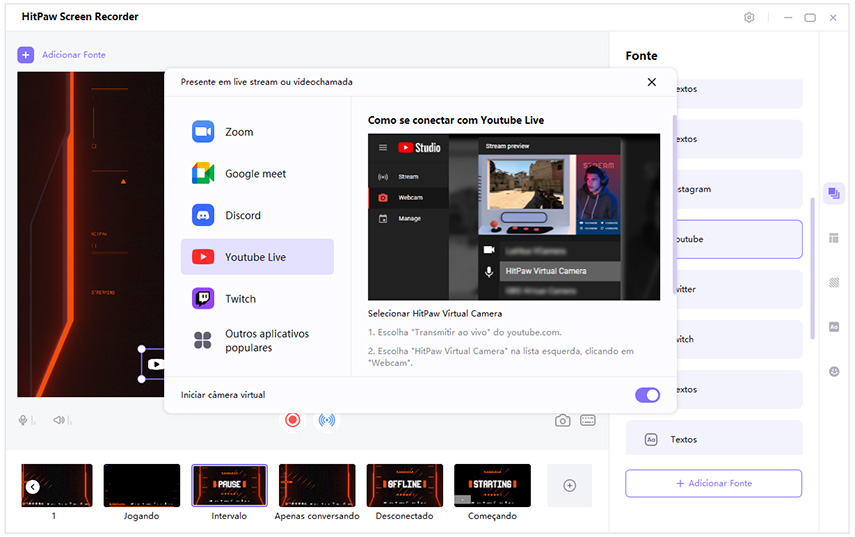Select the Intervalo PAUSE scene thumbnail
Screen dimensions: 855x537
pos(230,485)
